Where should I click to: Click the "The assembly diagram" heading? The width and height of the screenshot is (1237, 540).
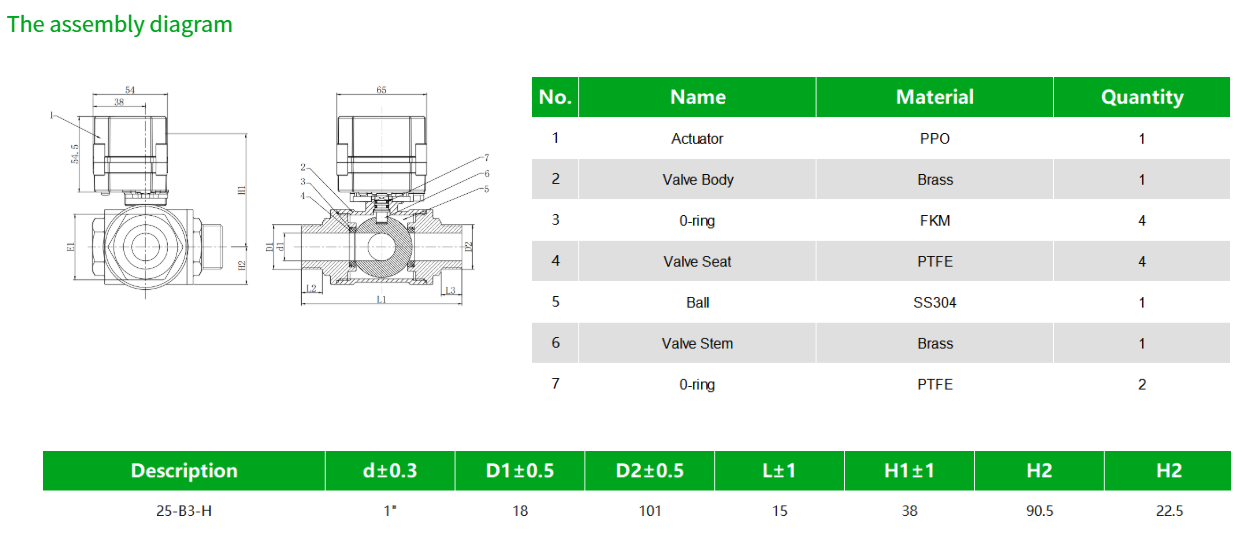click(120, 24)
